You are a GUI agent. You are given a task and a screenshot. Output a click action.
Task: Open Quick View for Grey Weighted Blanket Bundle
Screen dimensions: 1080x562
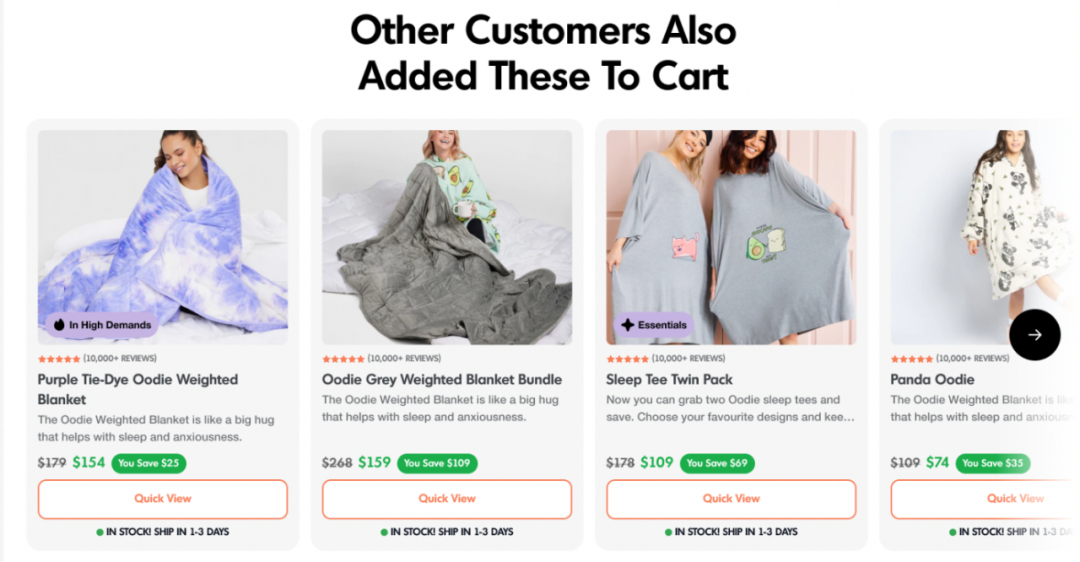tap(447, 499)
